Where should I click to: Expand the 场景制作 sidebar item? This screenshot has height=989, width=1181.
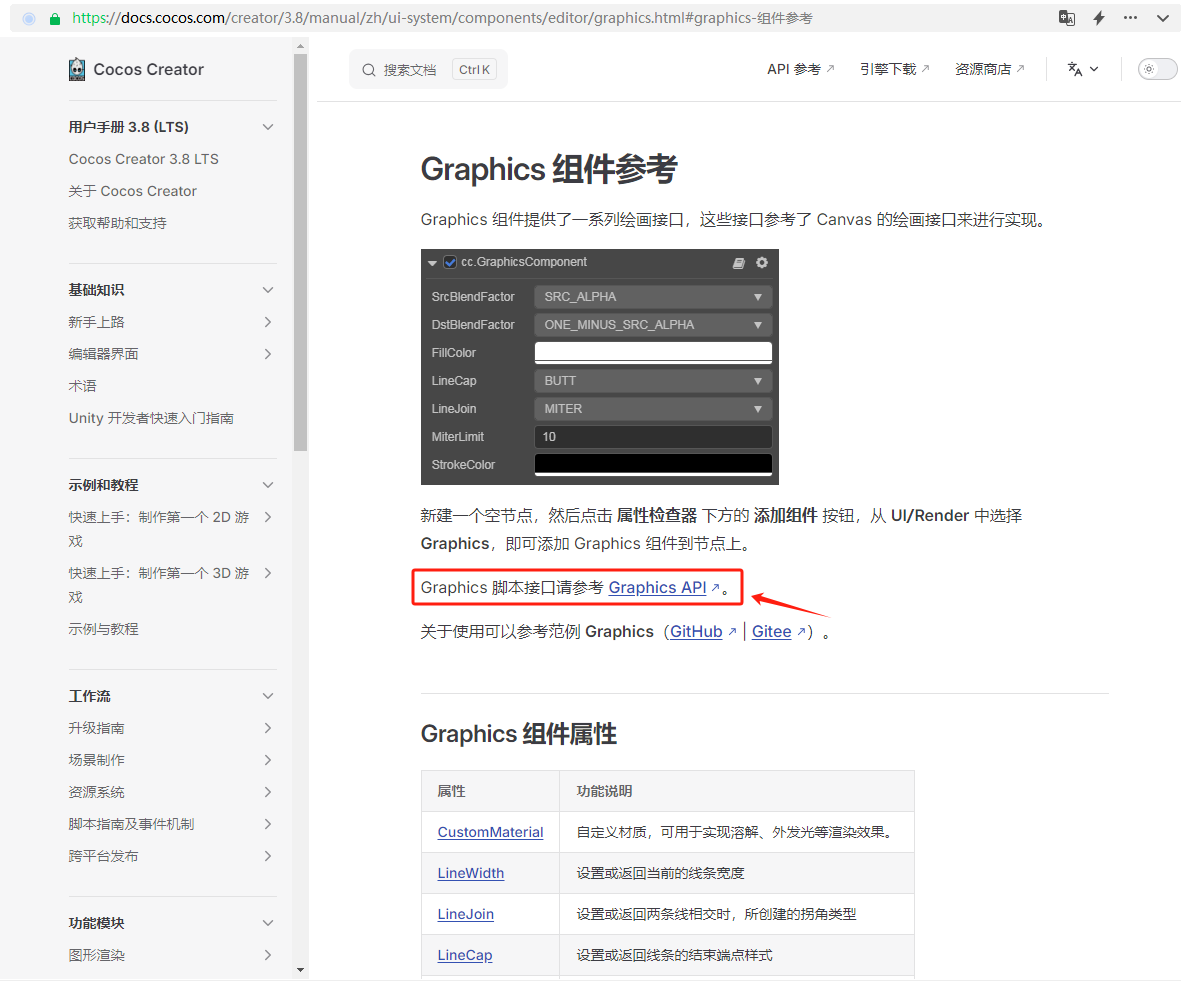(267, 760)
